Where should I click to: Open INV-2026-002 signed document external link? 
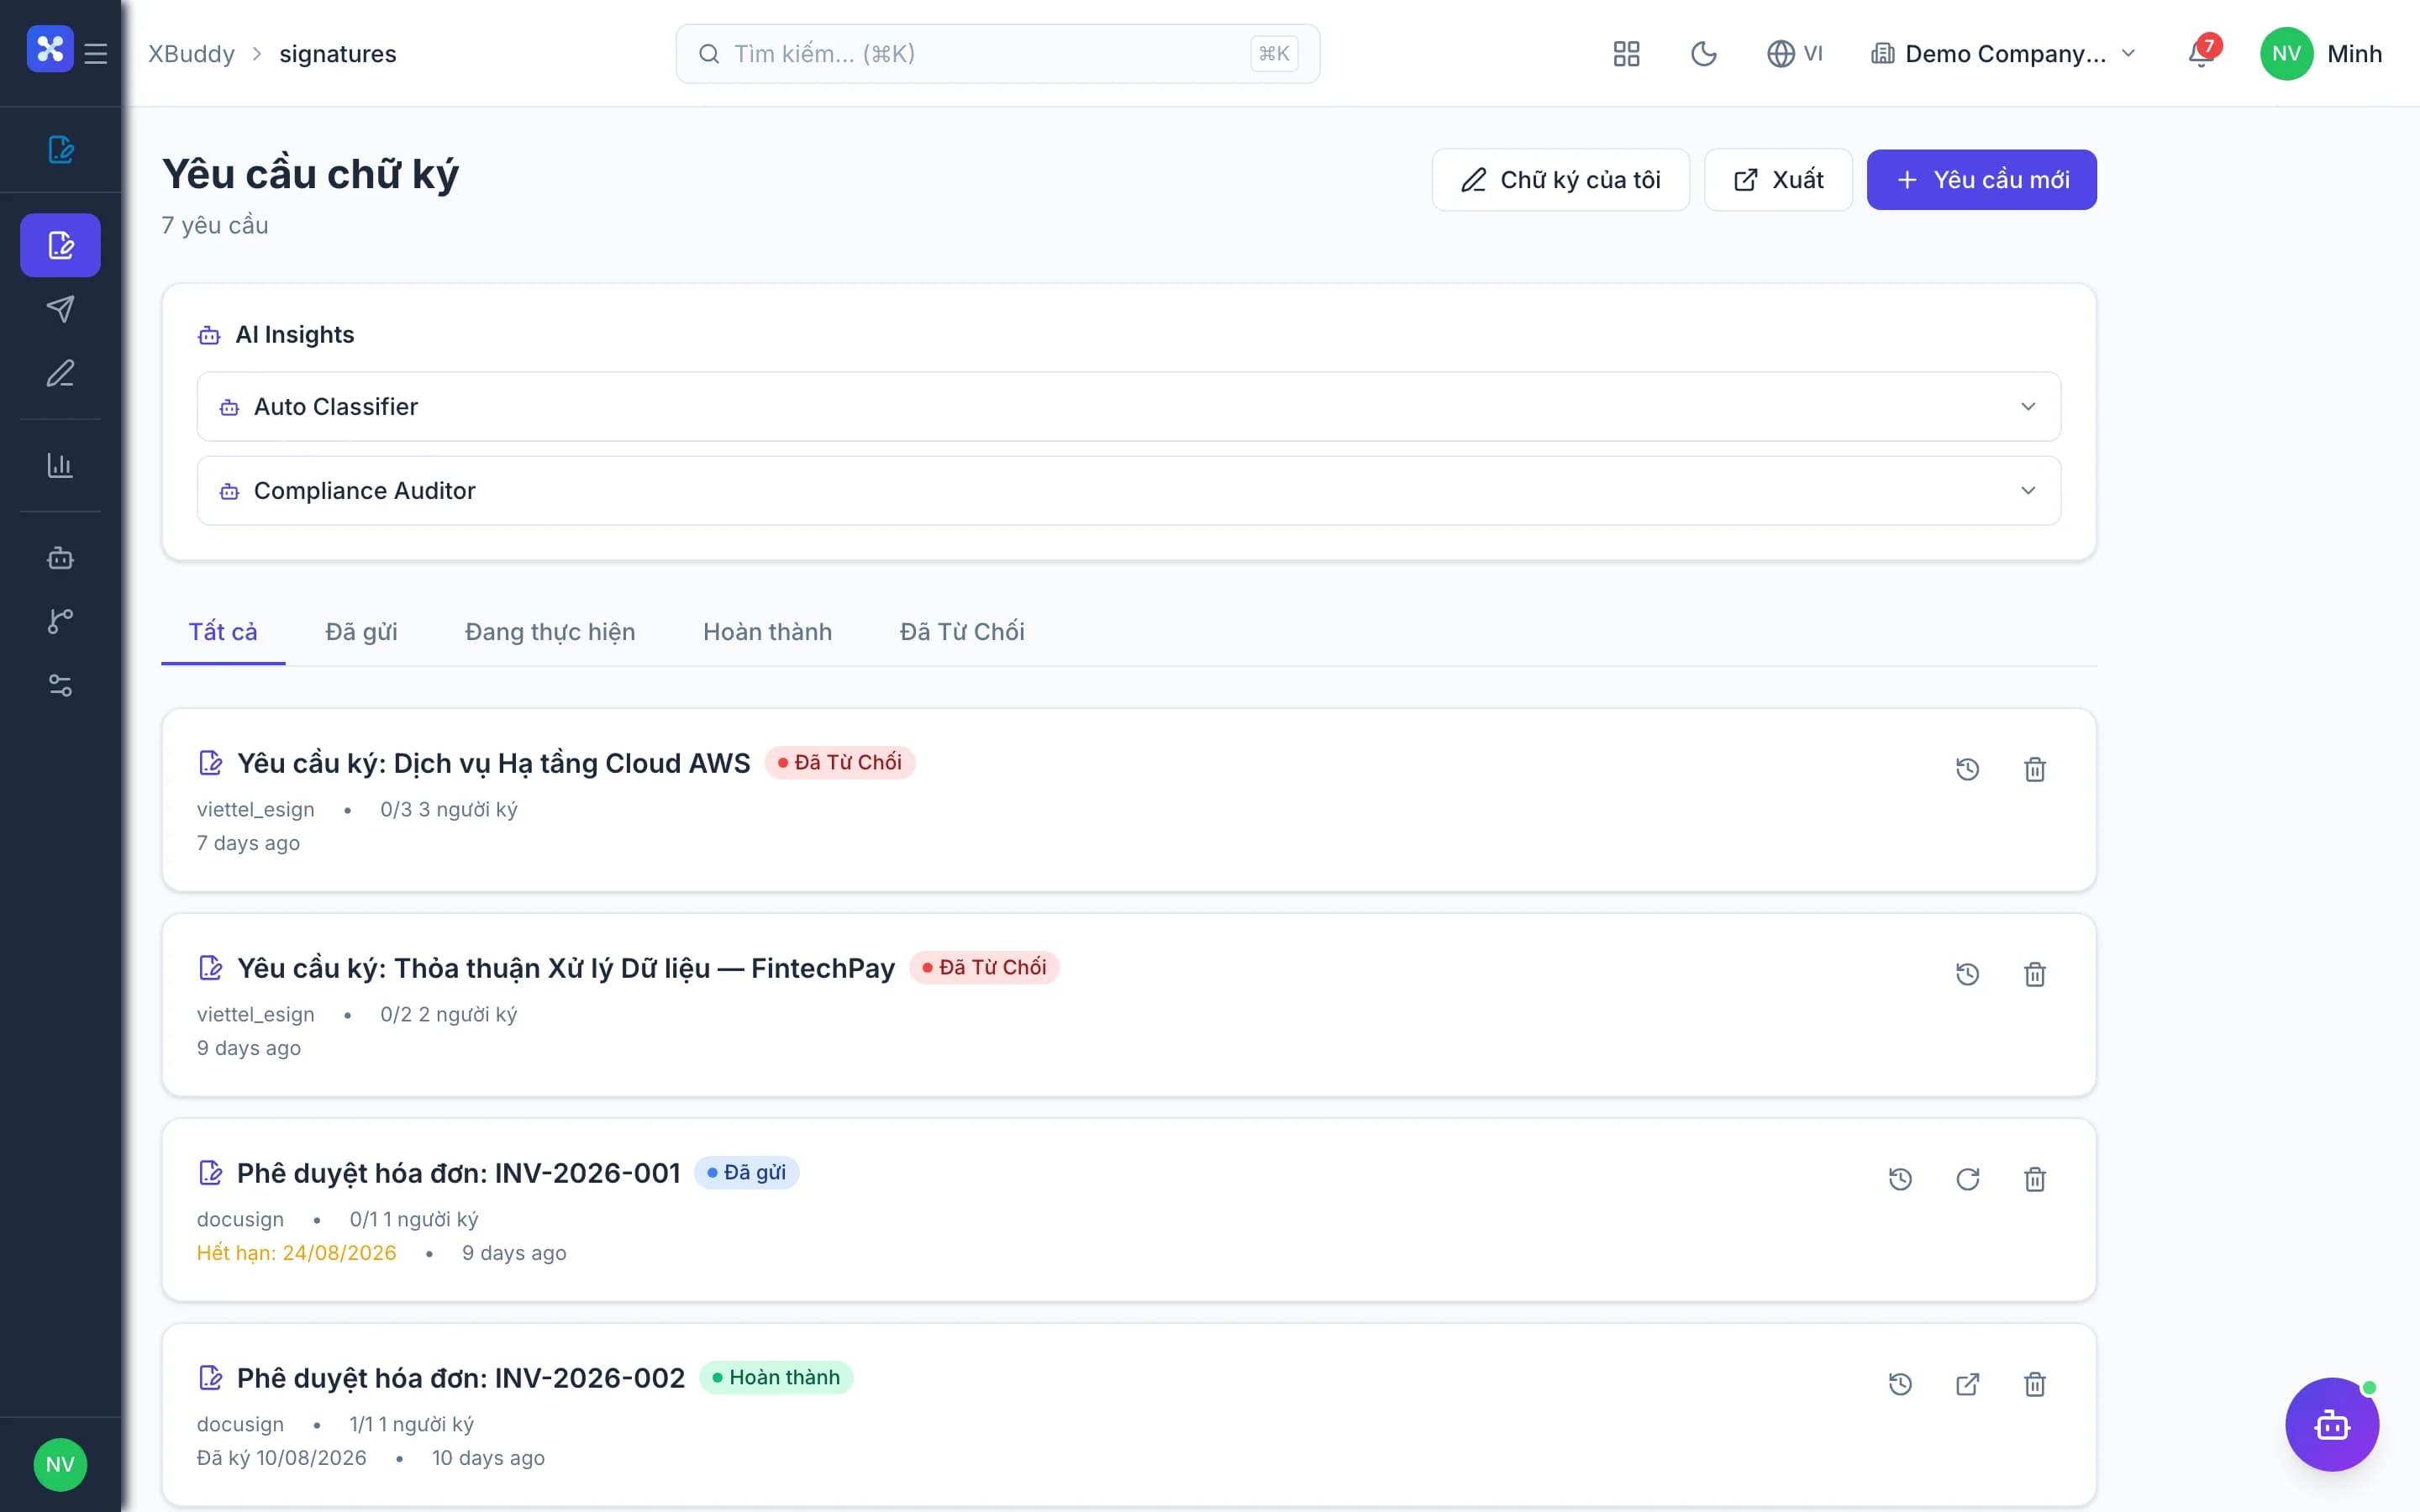coord(1967,1384)
